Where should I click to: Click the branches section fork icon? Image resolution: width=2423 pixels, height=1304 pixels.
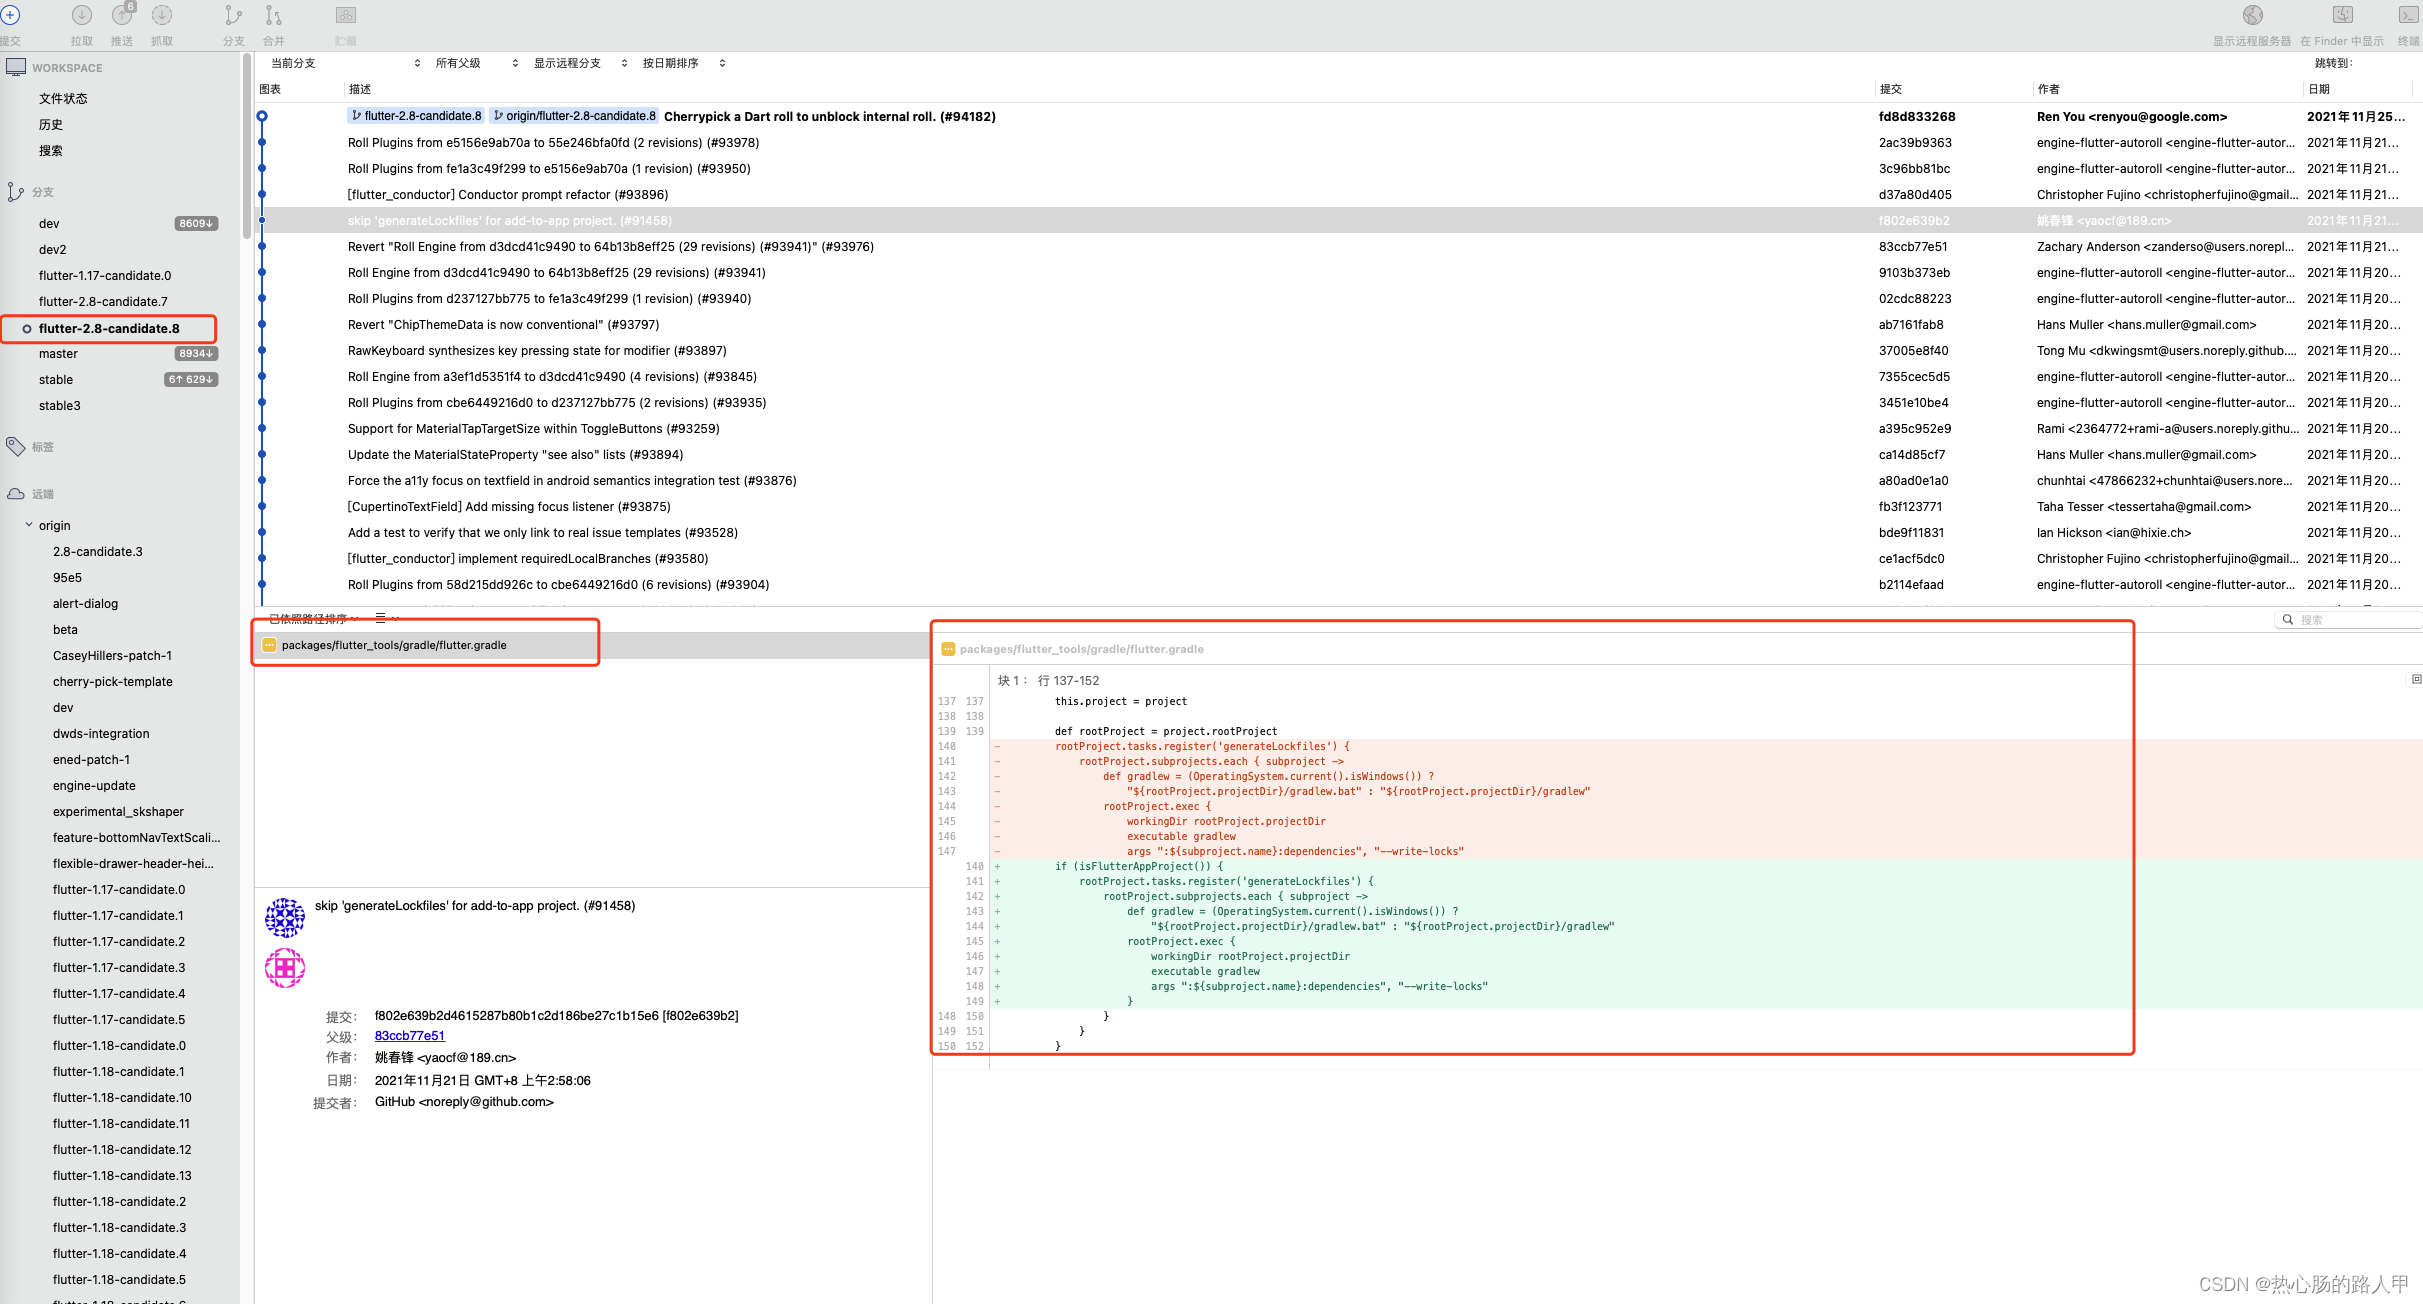point(15,192)
